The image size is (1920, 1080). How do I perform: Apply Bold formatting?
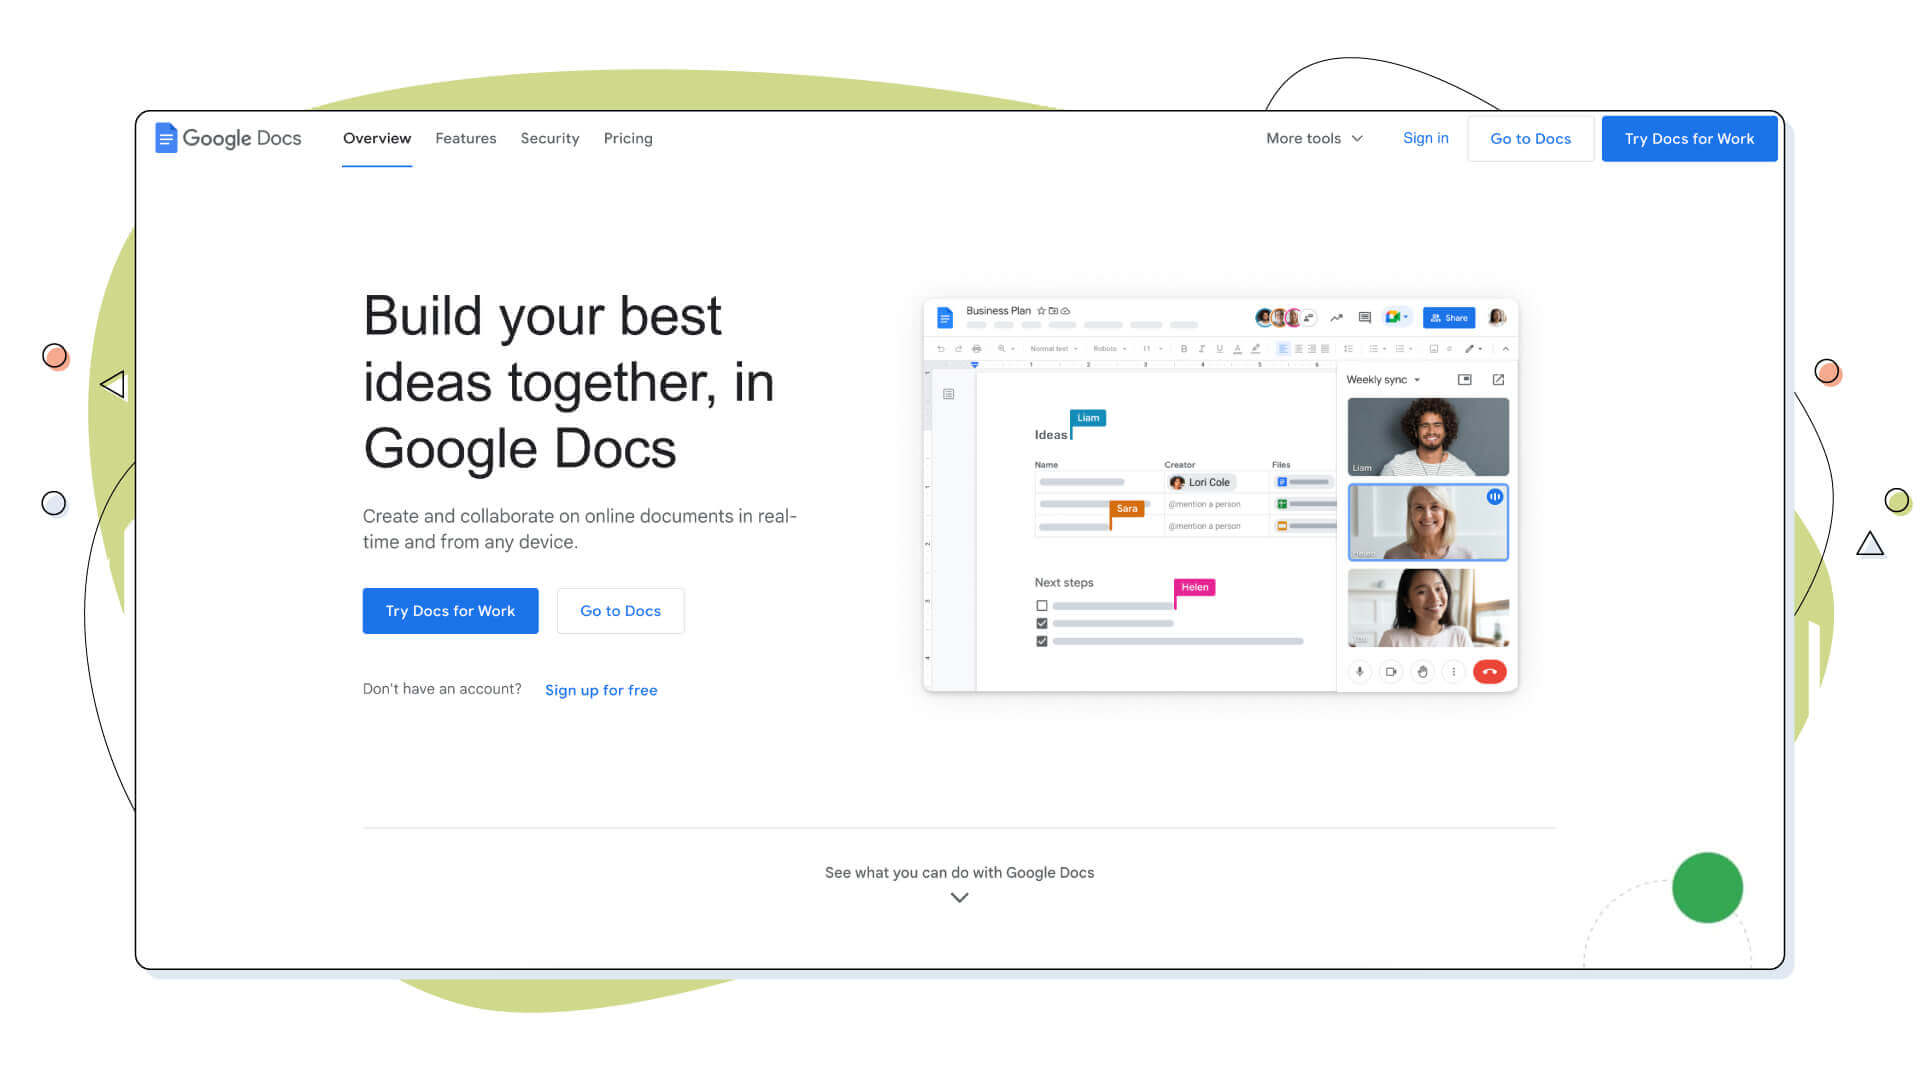click(1184, 349)
